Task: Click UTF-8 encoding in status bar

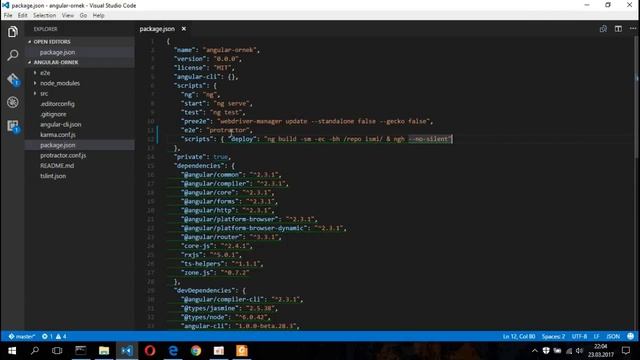Action: coord(579,337)
